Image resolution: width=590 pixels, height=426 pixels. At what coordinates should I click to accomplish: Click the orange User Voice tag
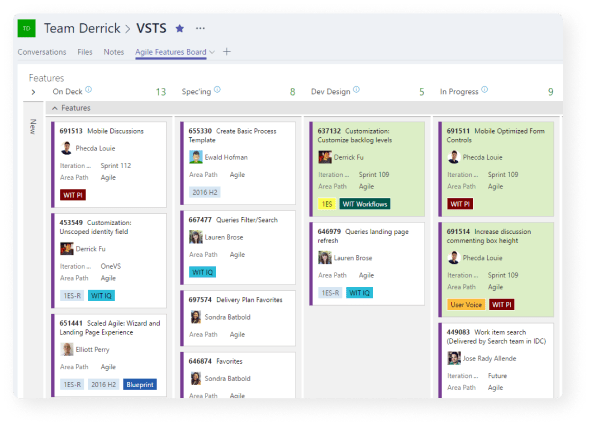466,304
